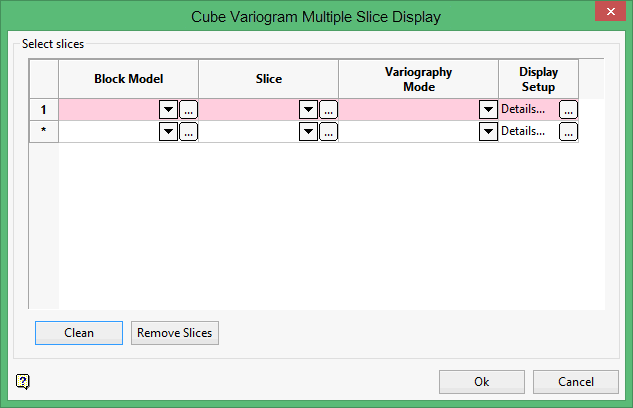
Task: Expand new row Slice dropdown
Action: coord(308,131)
